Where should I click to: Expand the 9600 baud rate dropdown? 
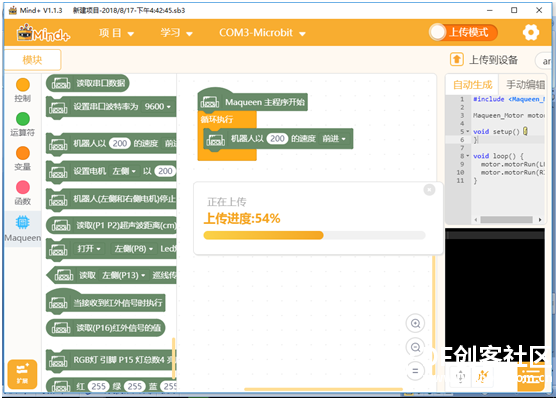(158, 106)
